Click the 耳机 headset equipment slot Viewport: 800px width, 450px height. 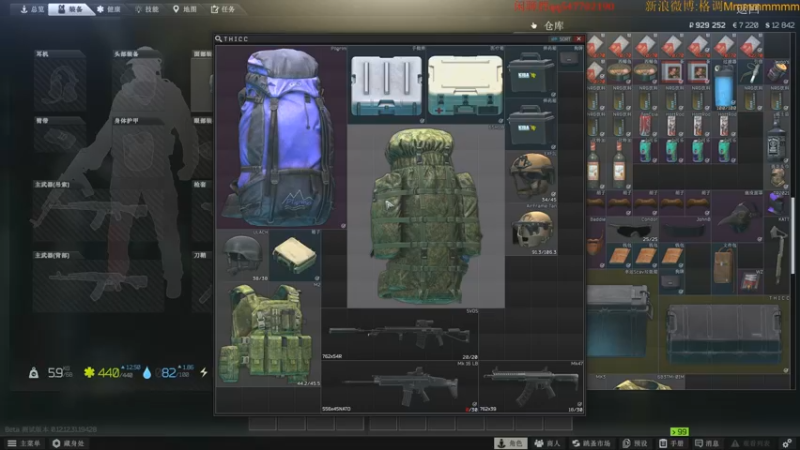coord(60,81)
